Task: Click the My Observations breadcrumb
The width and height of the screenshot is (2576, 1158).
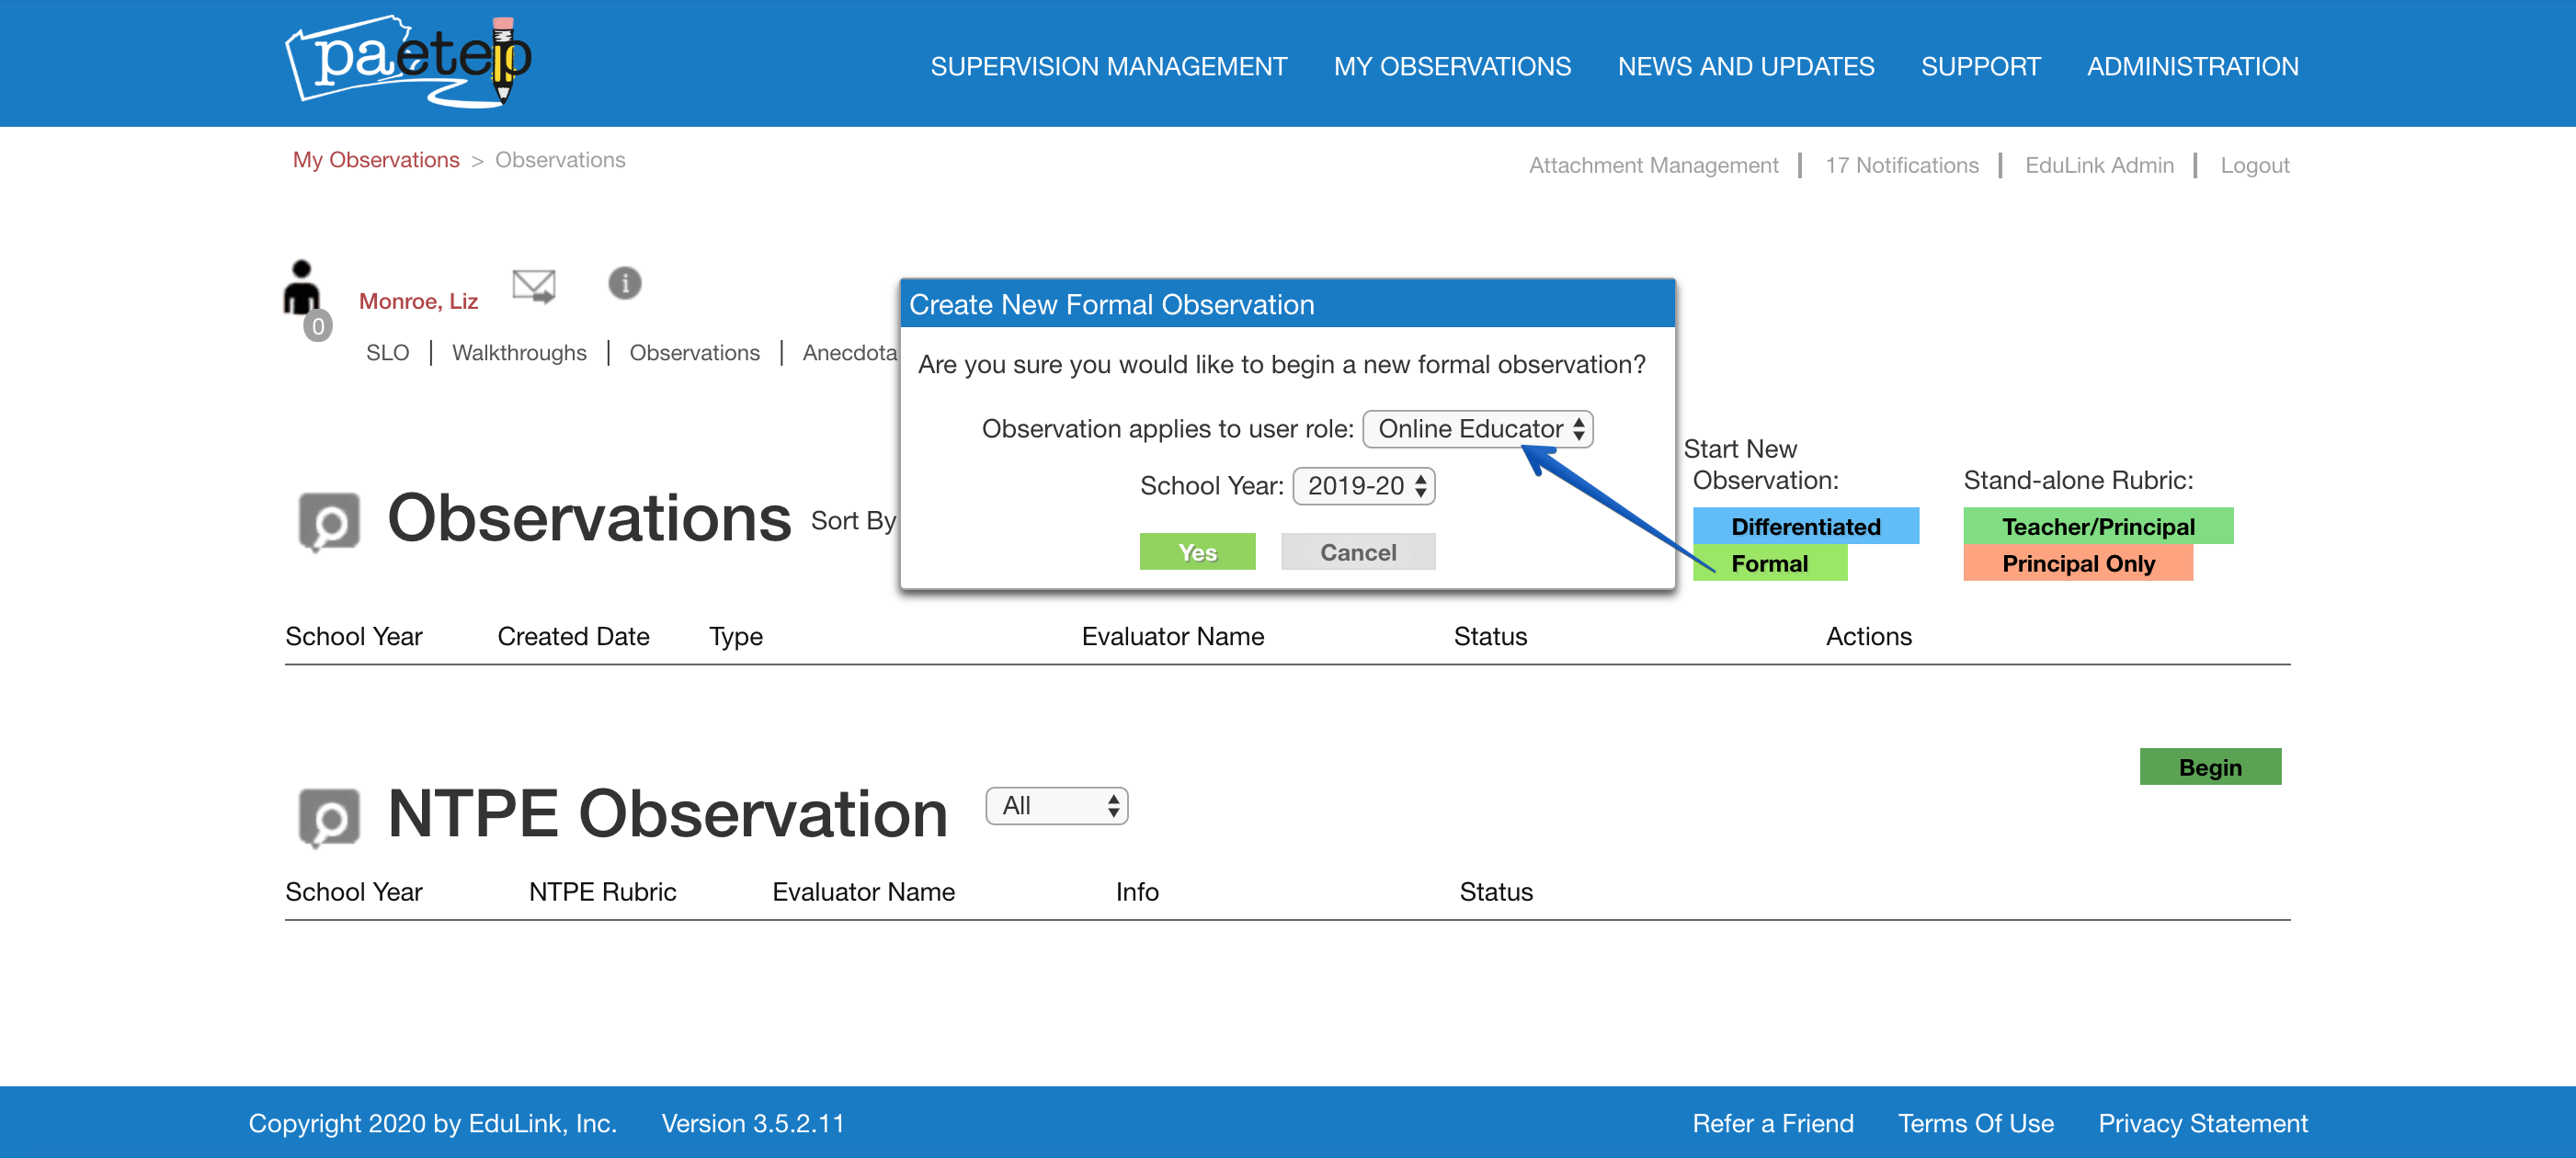Action: 376,160
